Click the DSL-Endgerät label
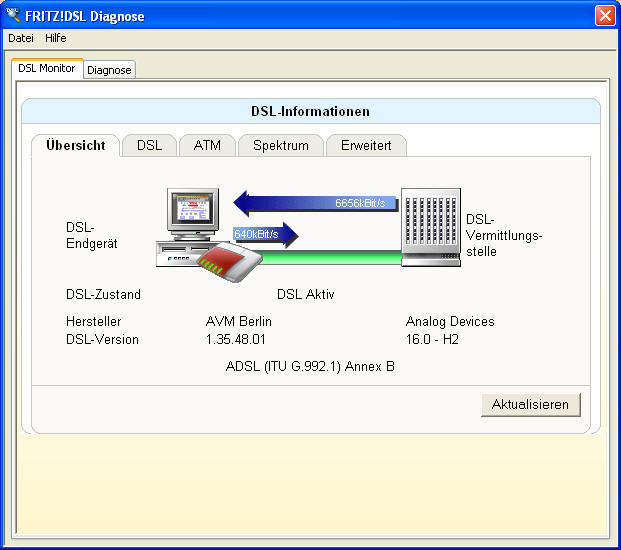 (x=91, y=235)
